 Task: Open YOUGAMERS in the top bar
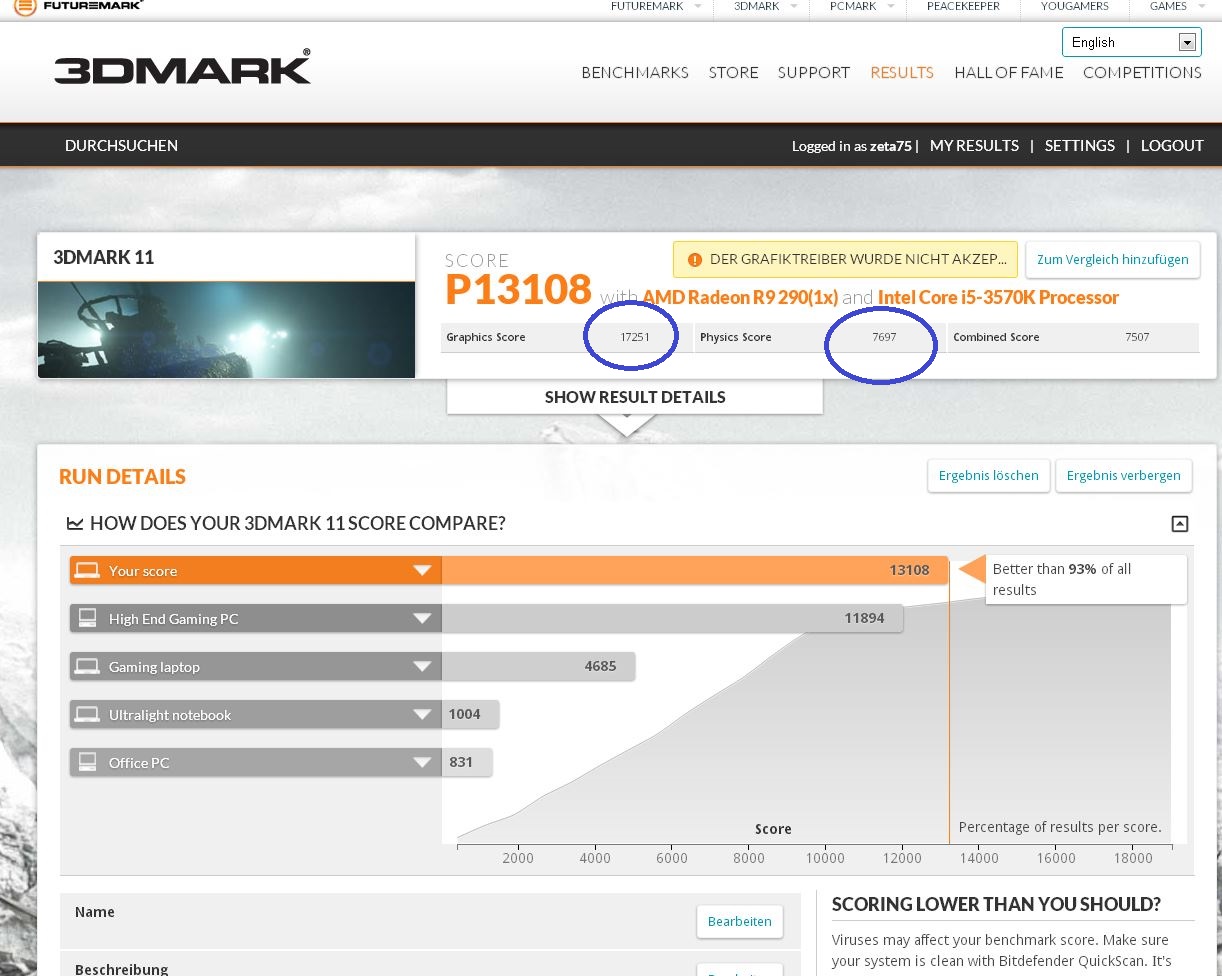click(1075, 6)
